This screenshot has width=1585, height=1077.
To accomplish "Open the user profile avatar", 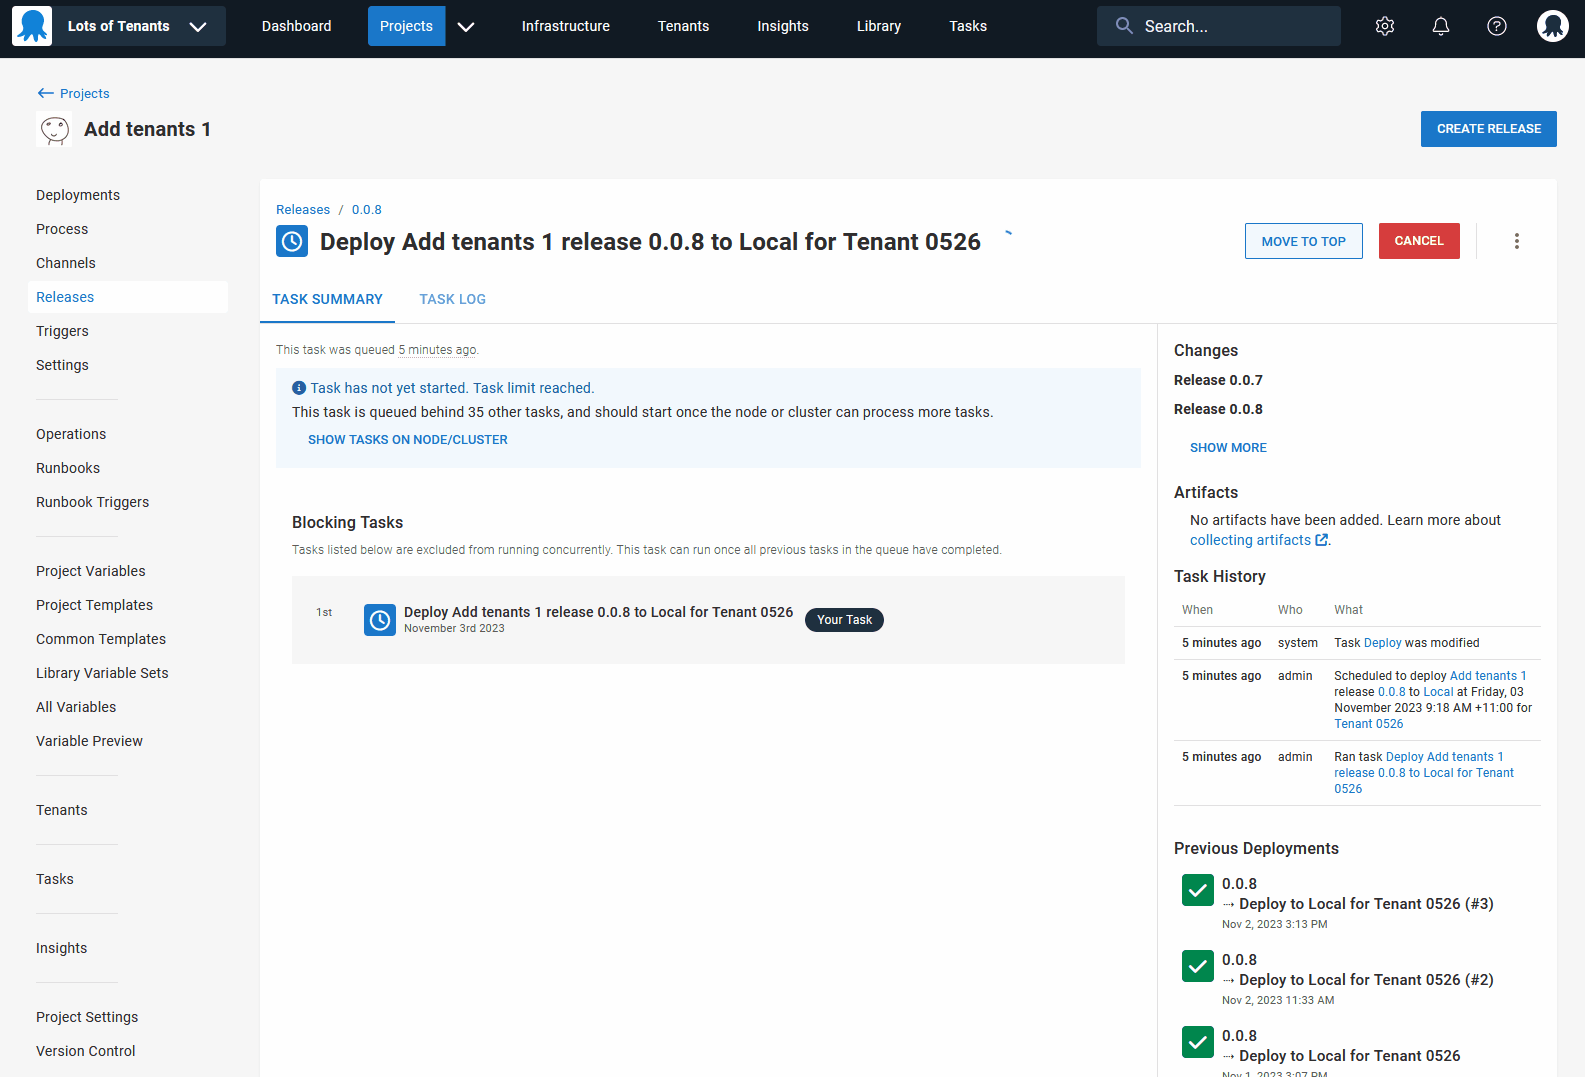I will (1552, 26).
